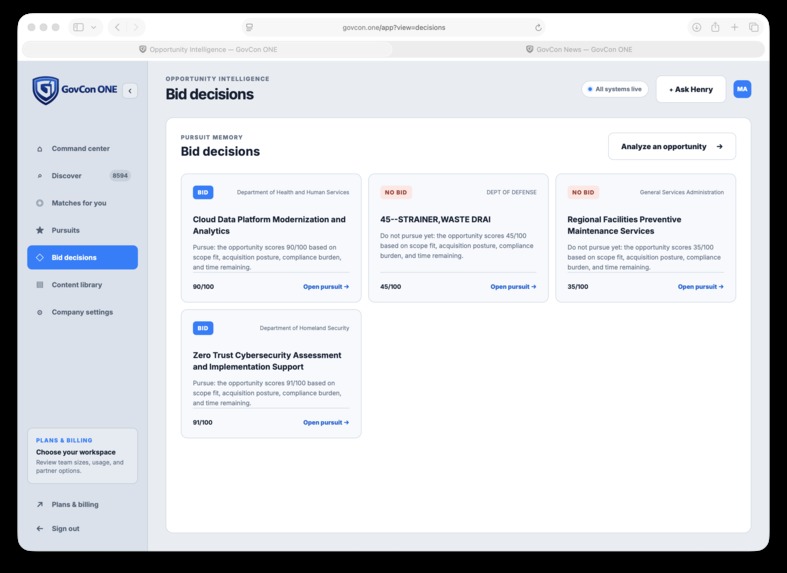Select Zero Trust Cybersecurity Assessment title
Screen dimensions: 787x573
click(x=267, y=361)
